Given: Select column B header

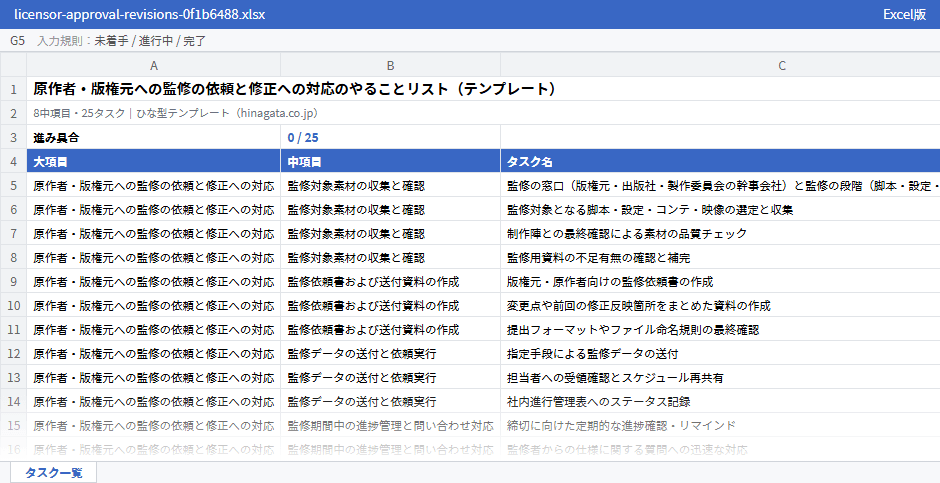Looking at the screenshot, I should pos(390,65).
